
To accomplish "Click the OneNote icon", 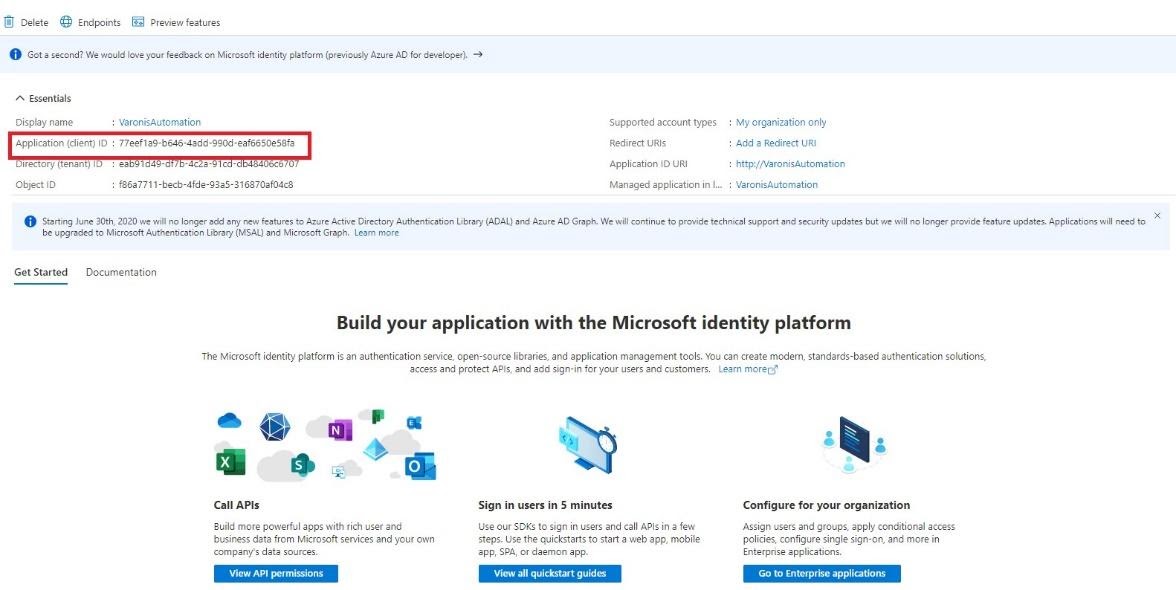I will click(340, 430).
